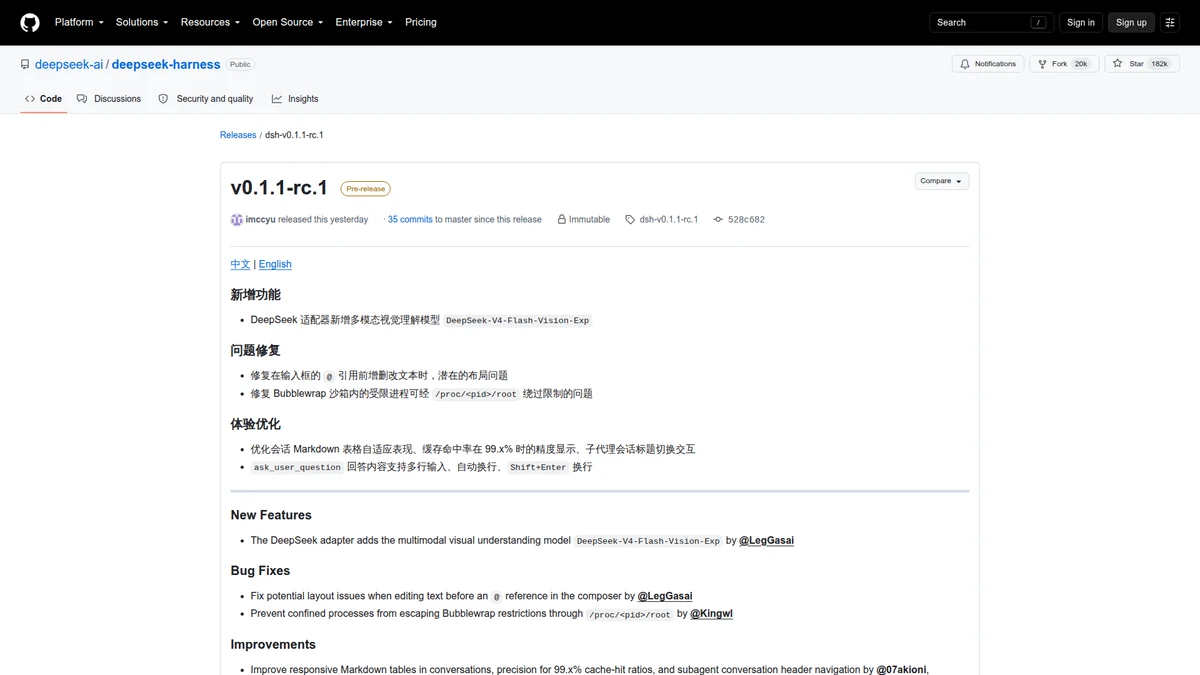Jump to the English section
1200x675 pixels.
point(275,264)
